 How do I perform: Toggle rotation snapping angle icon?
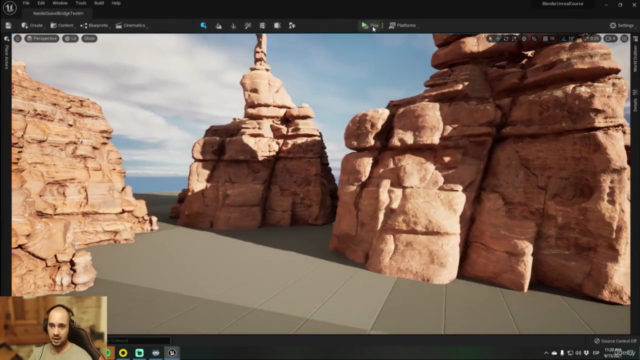(564, 39)
